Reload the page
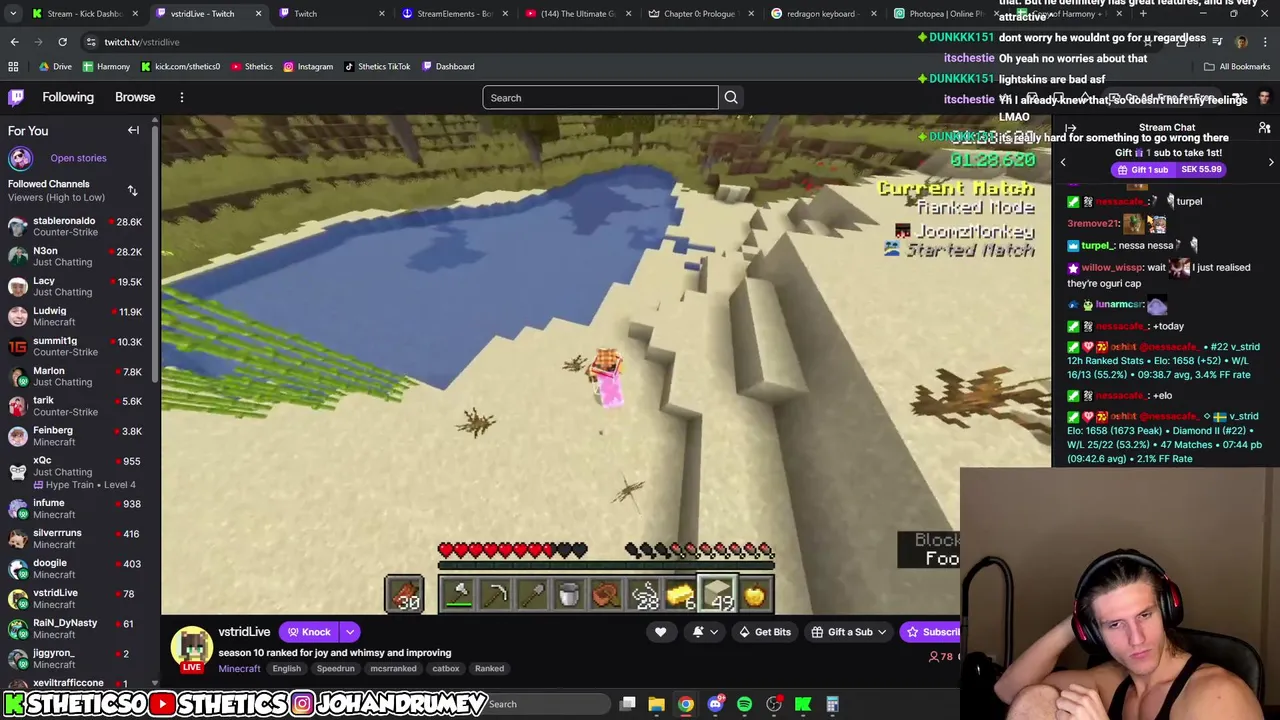This screenshot has width=1280, height=720. [x=62, y=42]
